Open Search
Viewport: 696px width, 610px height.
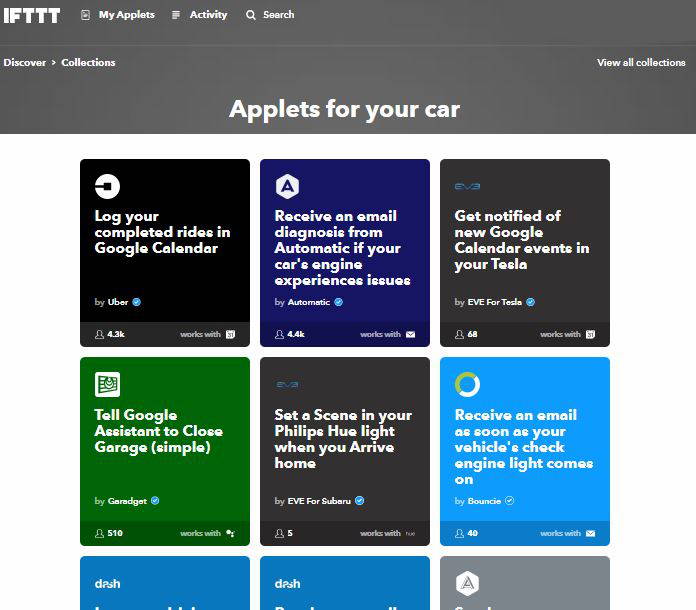point(278,15)
